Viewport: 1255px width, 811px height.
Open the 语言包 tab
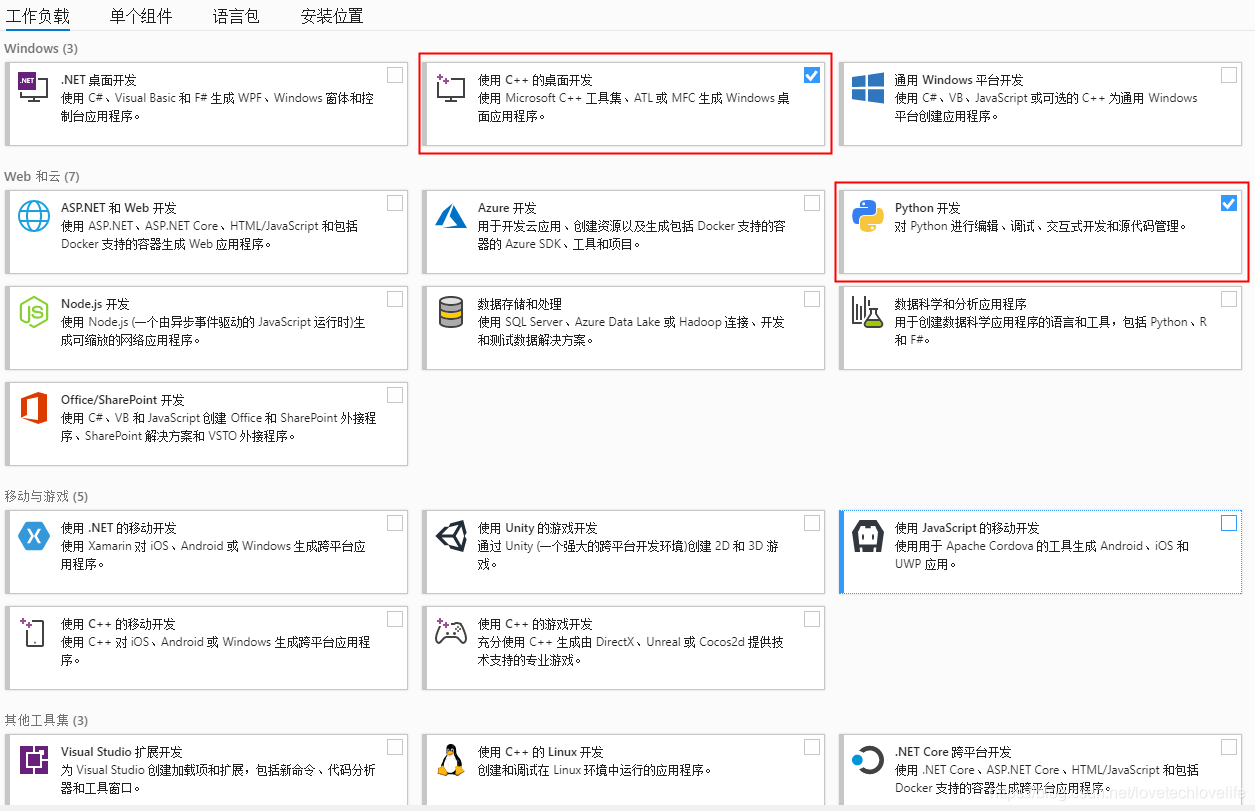(x=236, y=16)
